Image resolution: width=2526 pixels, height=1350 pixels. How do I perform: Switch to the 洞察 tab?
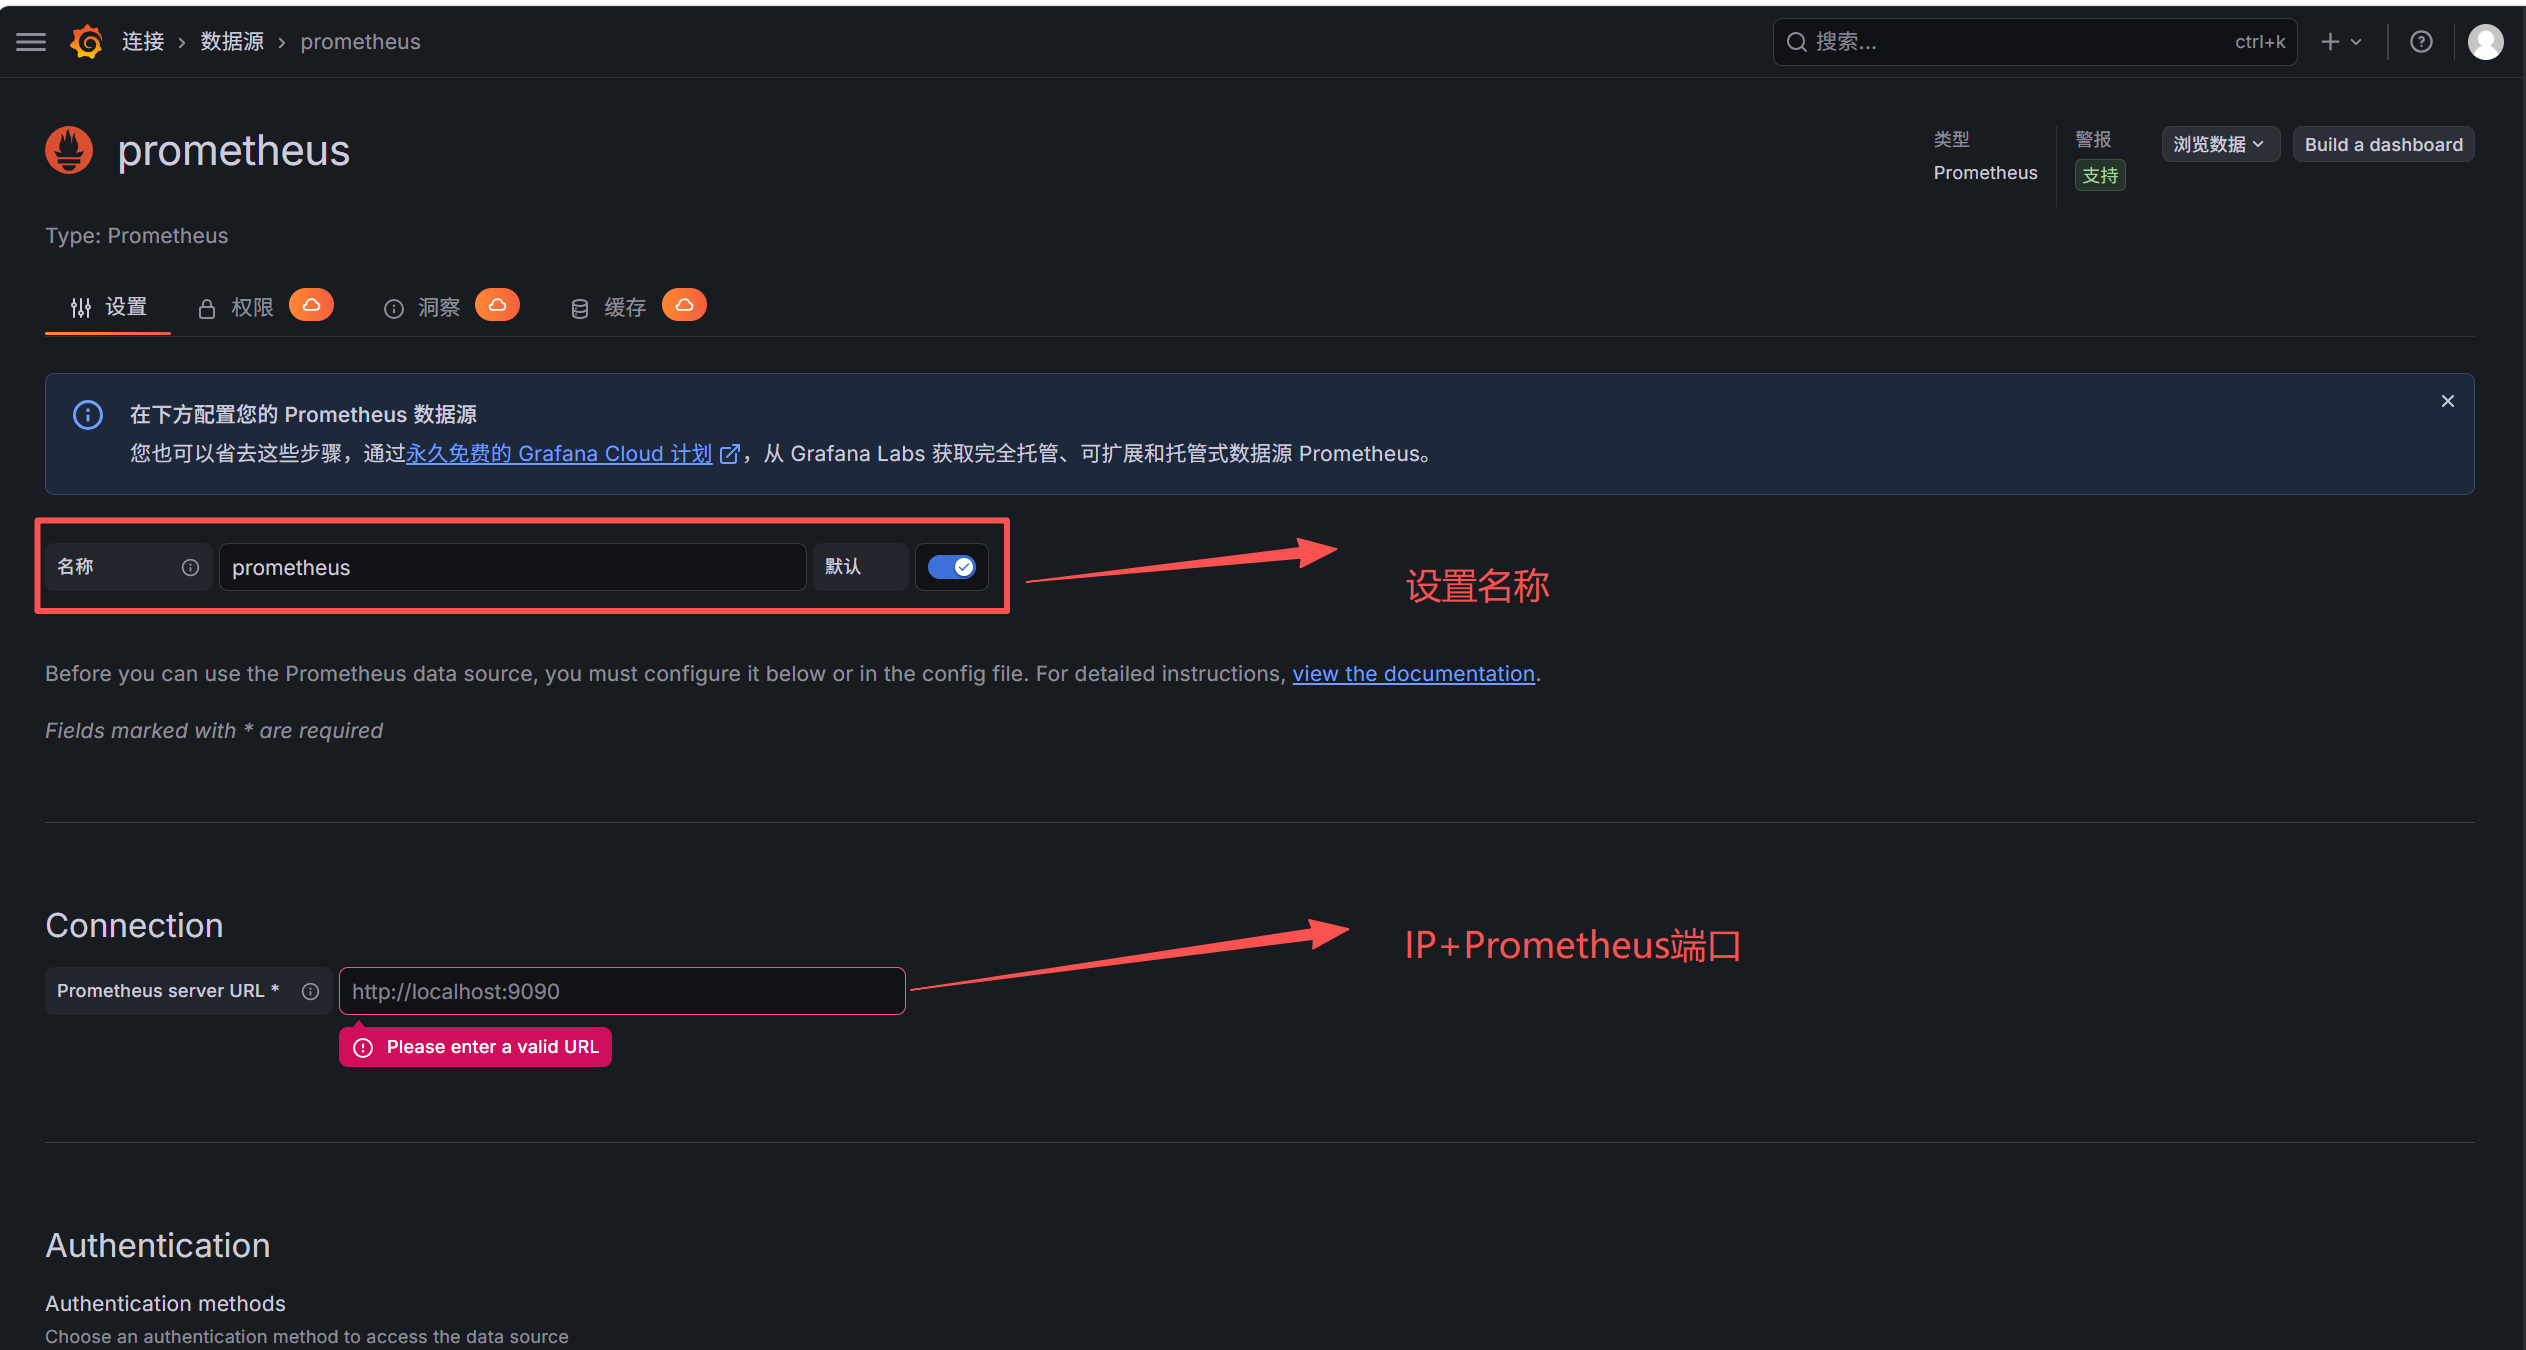(422, 308)
